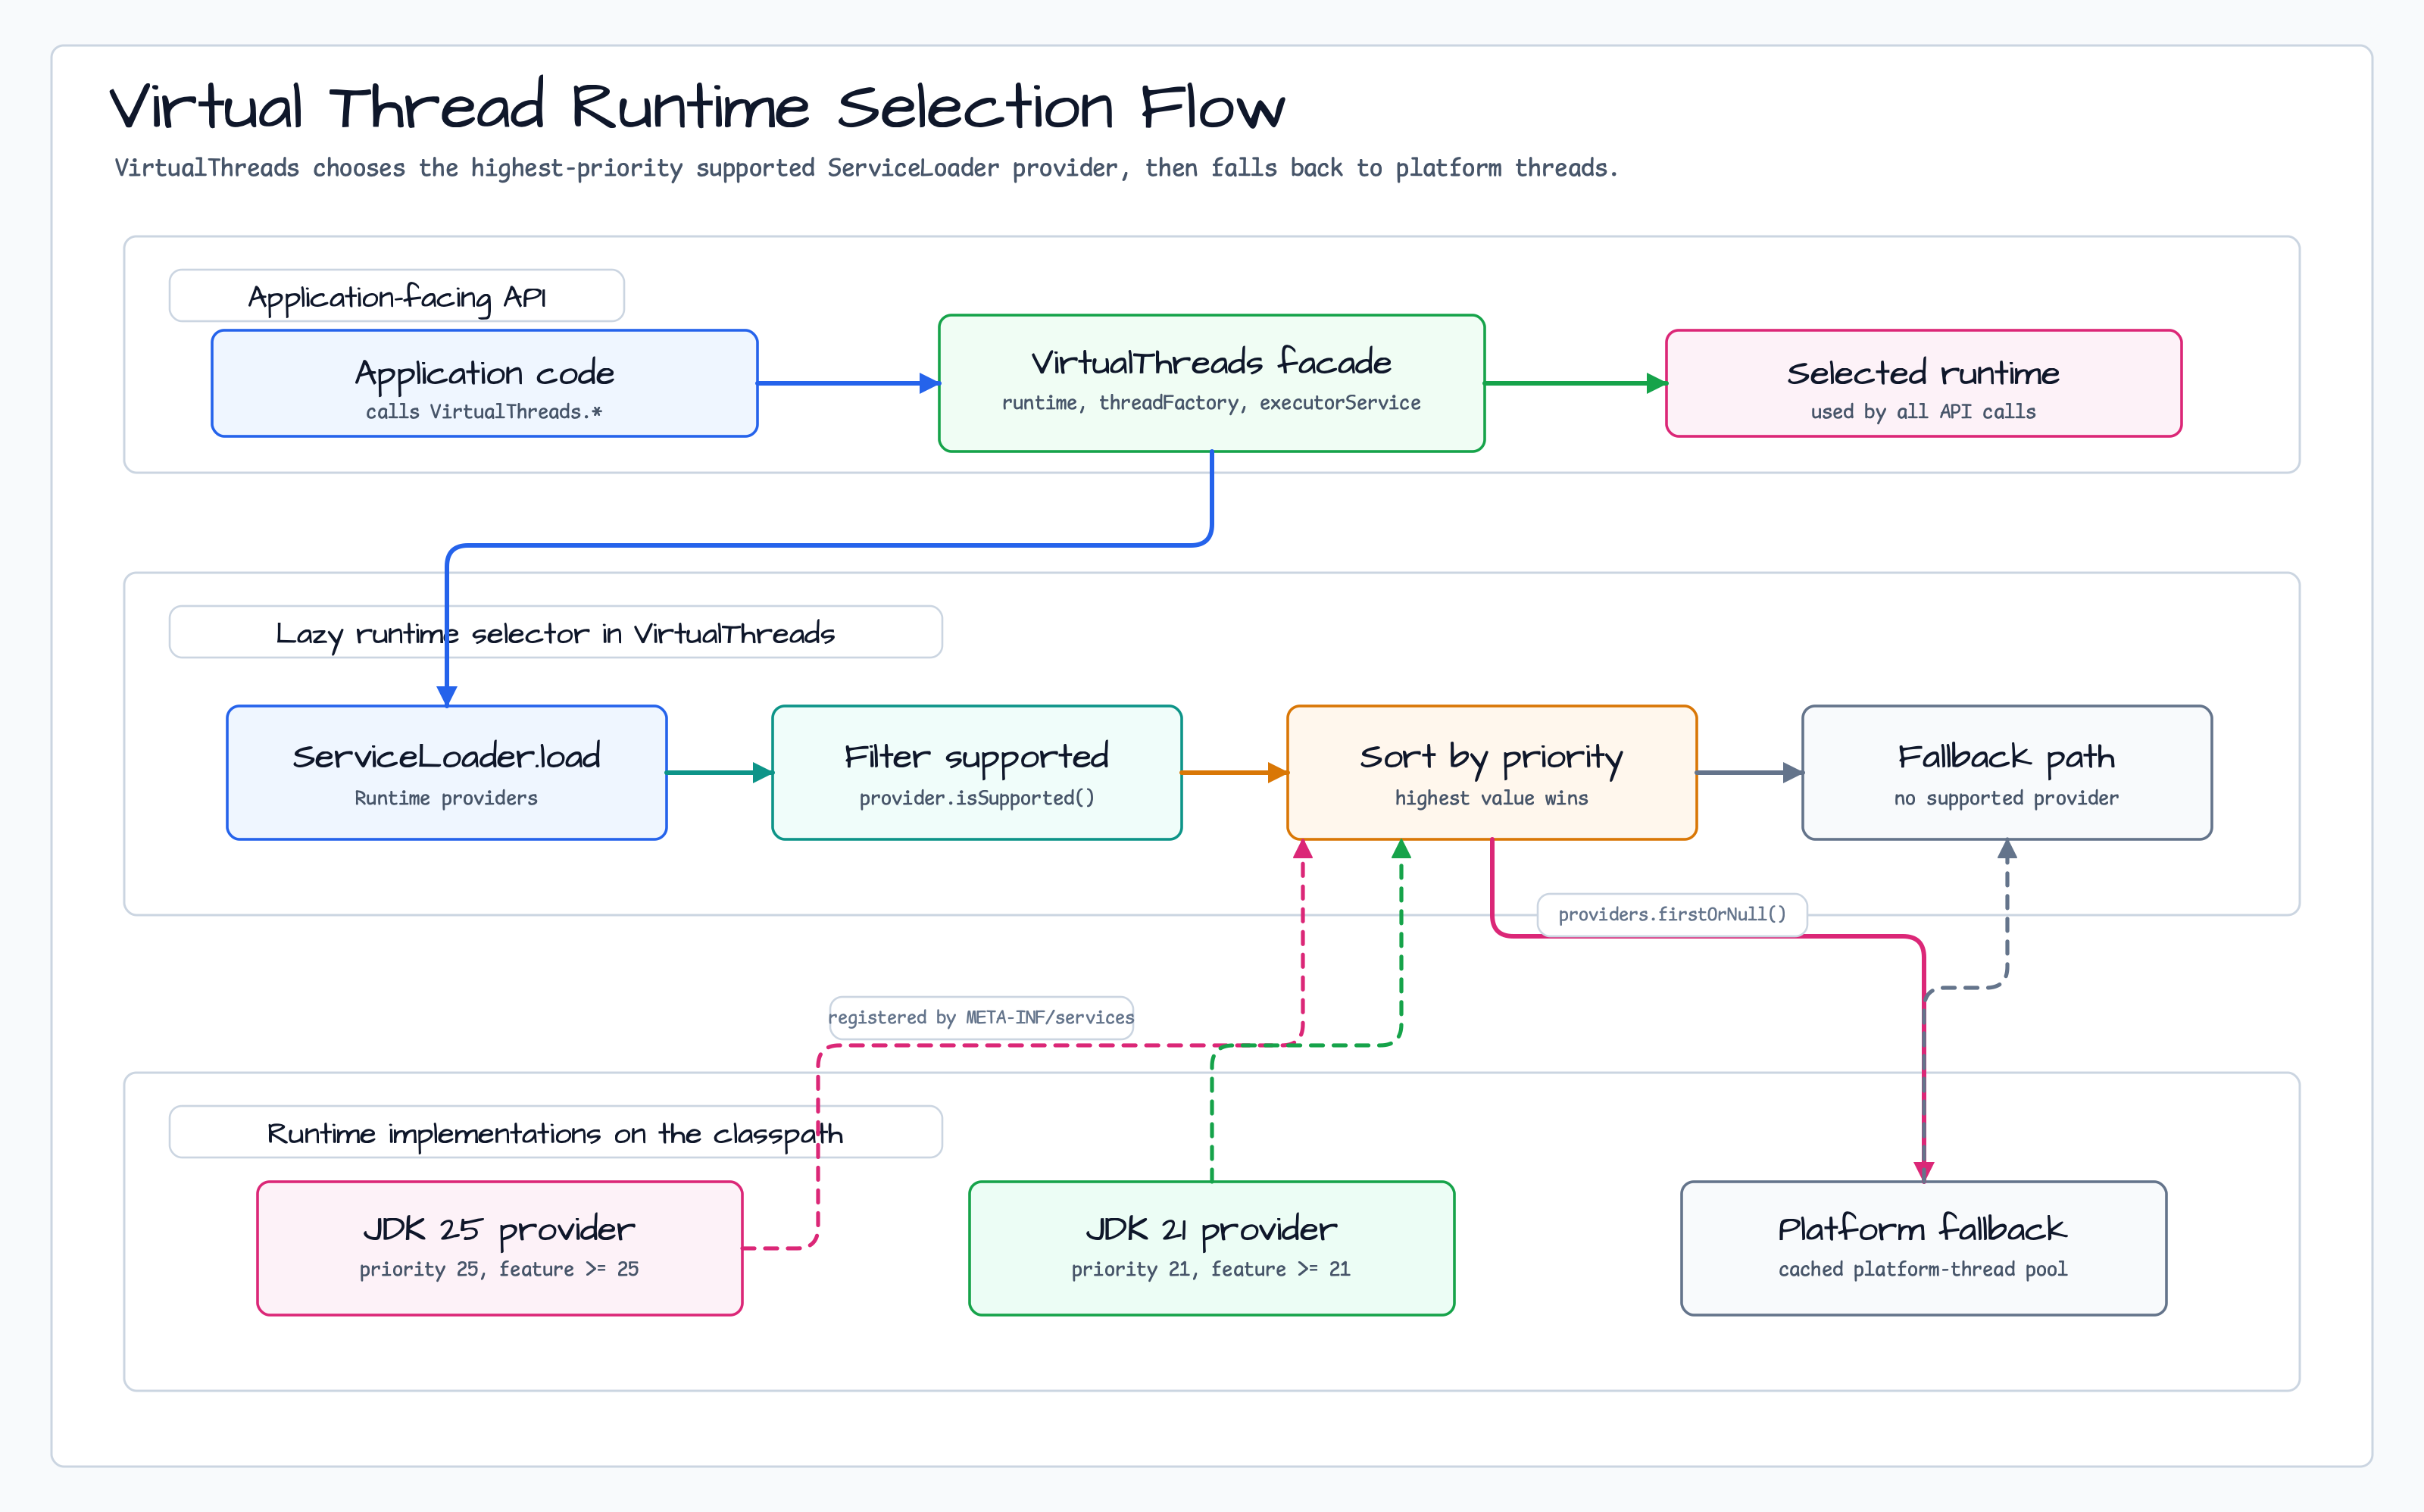Select the Lazy runtime selector group label
Image resolution: width=2424 pixels, height=1512 pixels.
coord(556,632)
